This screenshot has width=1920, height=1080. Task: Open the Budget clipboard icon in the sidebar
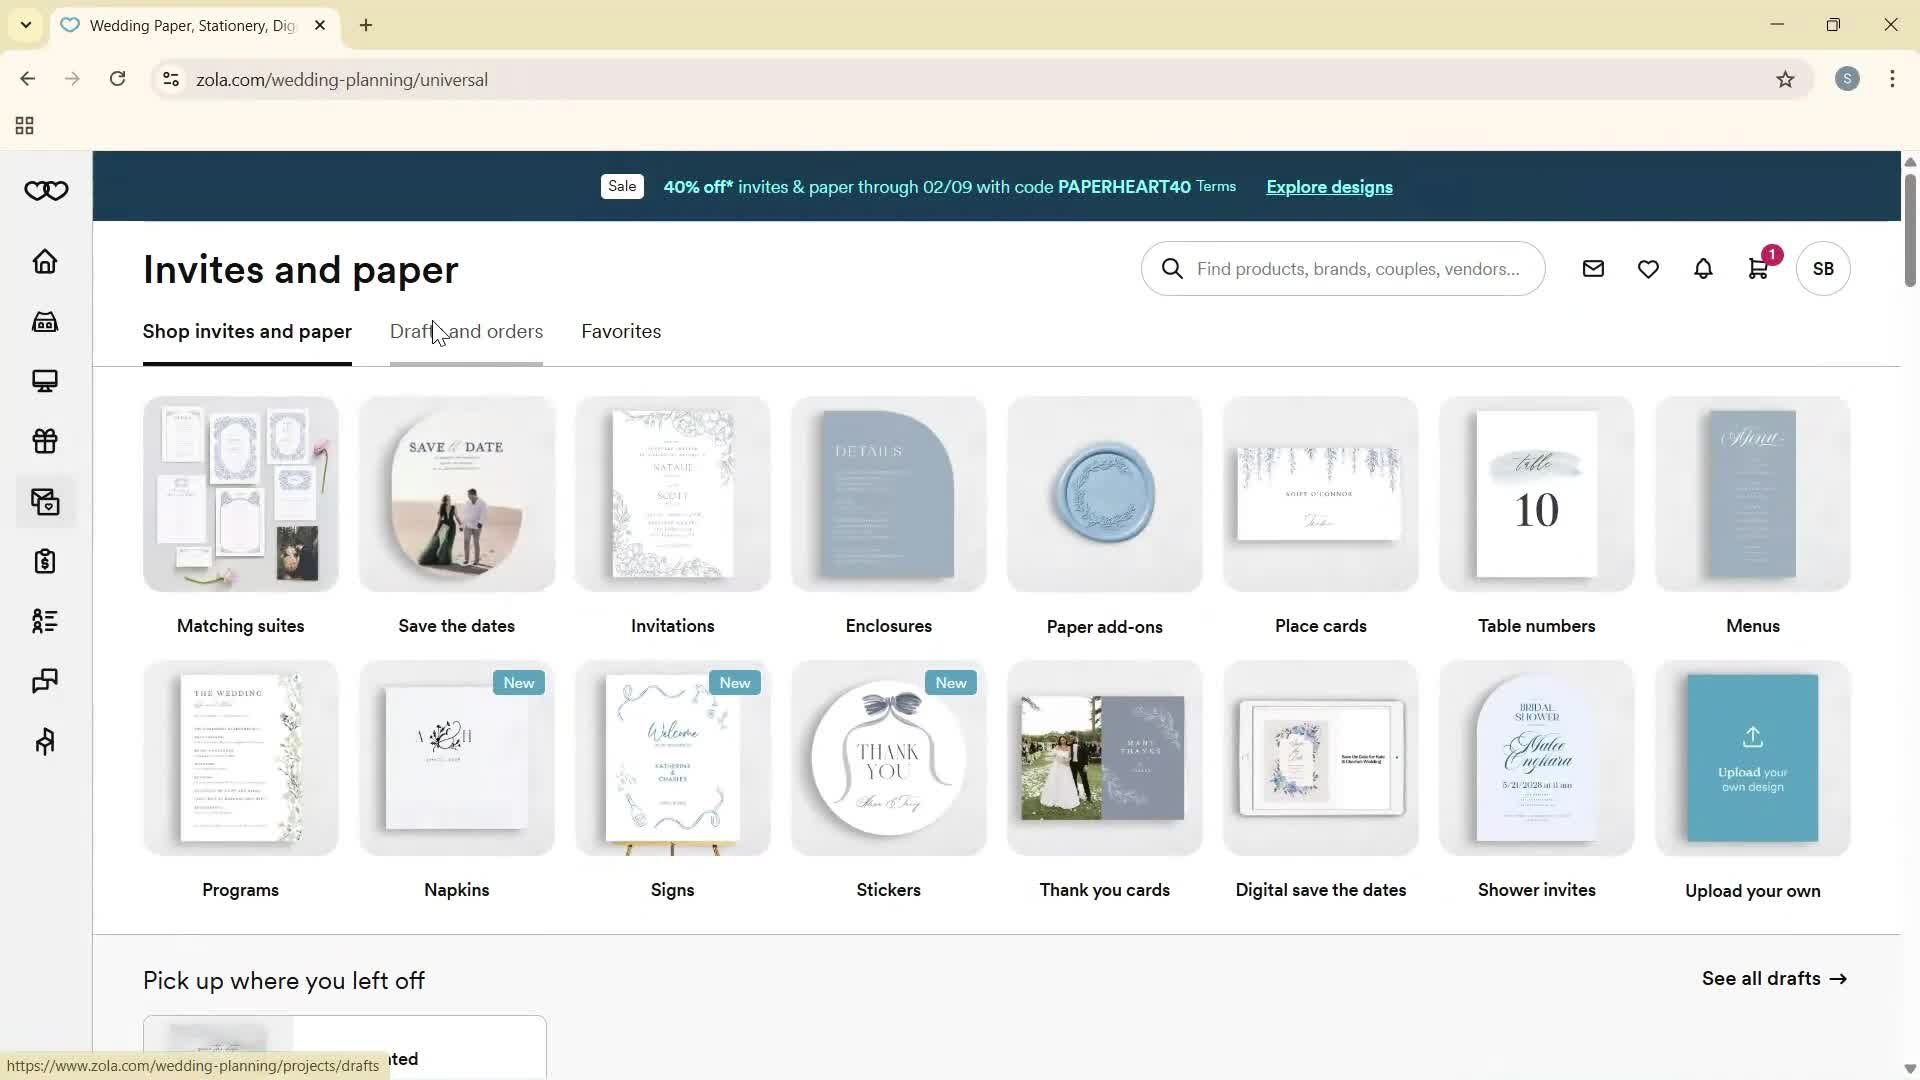point(44,561)
